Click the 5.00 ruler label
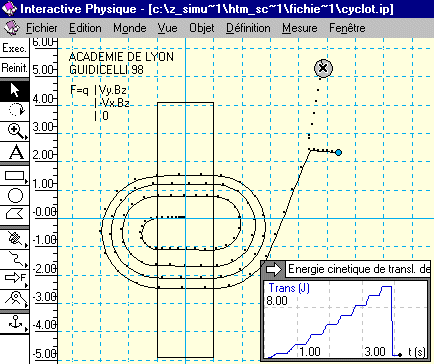This screenshot has height=364, width=434. [x=43, y=70]
